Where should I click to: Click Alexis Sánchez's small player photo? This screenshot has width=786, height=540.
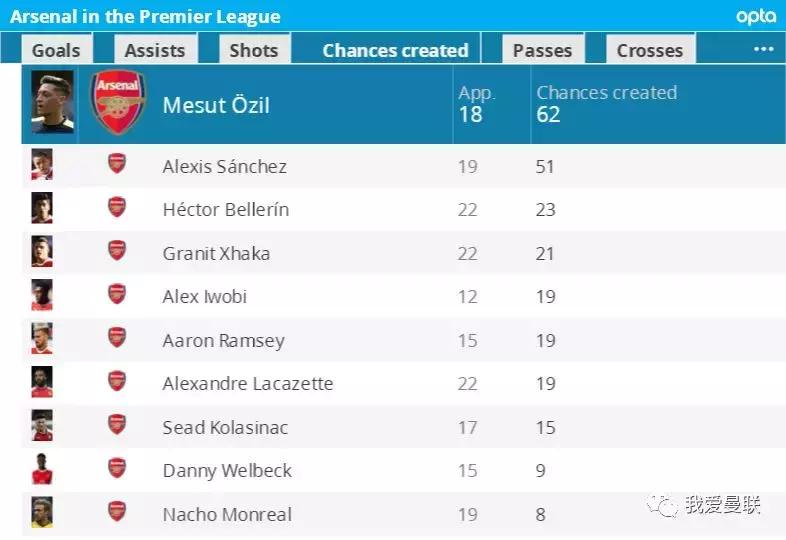tap(42, 165)
